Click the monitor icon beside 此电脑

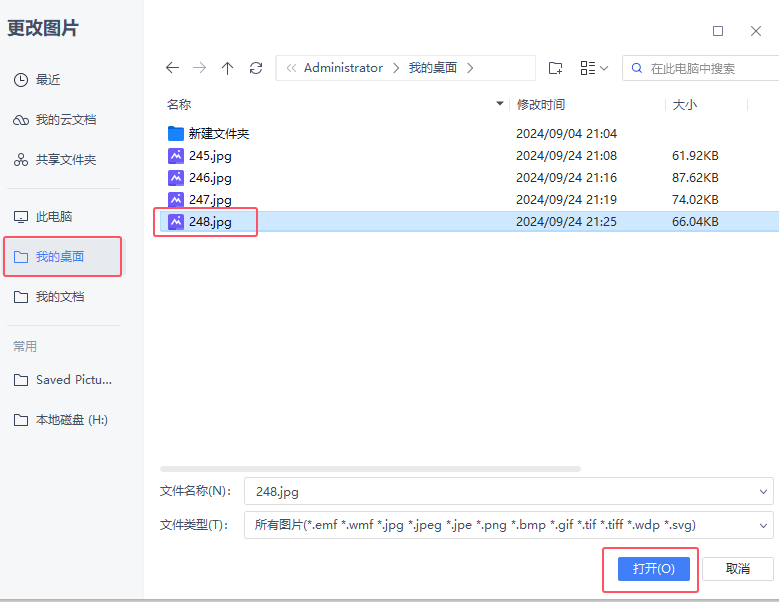click(x=21, y=217)
